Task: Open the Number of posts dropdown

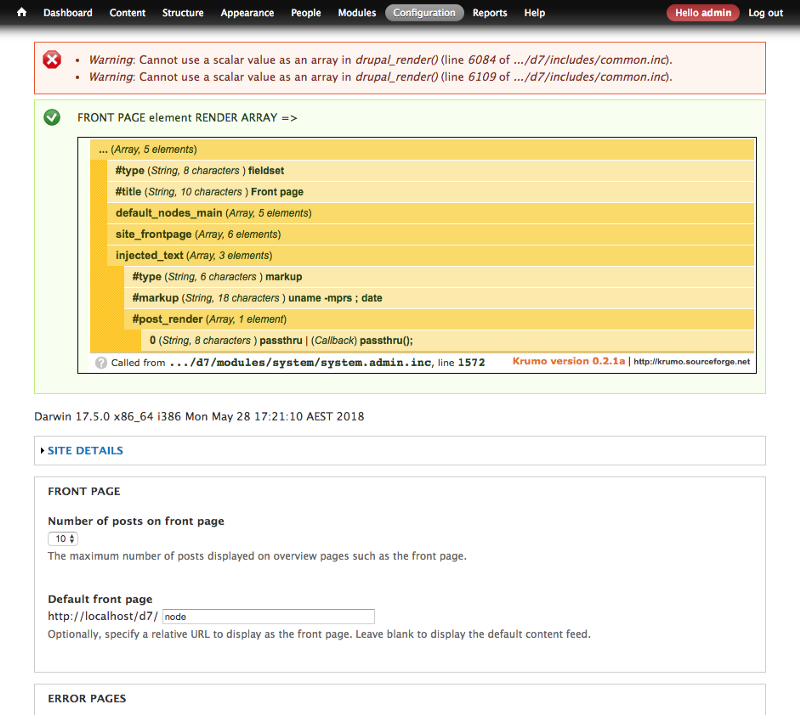Action: pyautogui.click(x=63, y=538)
